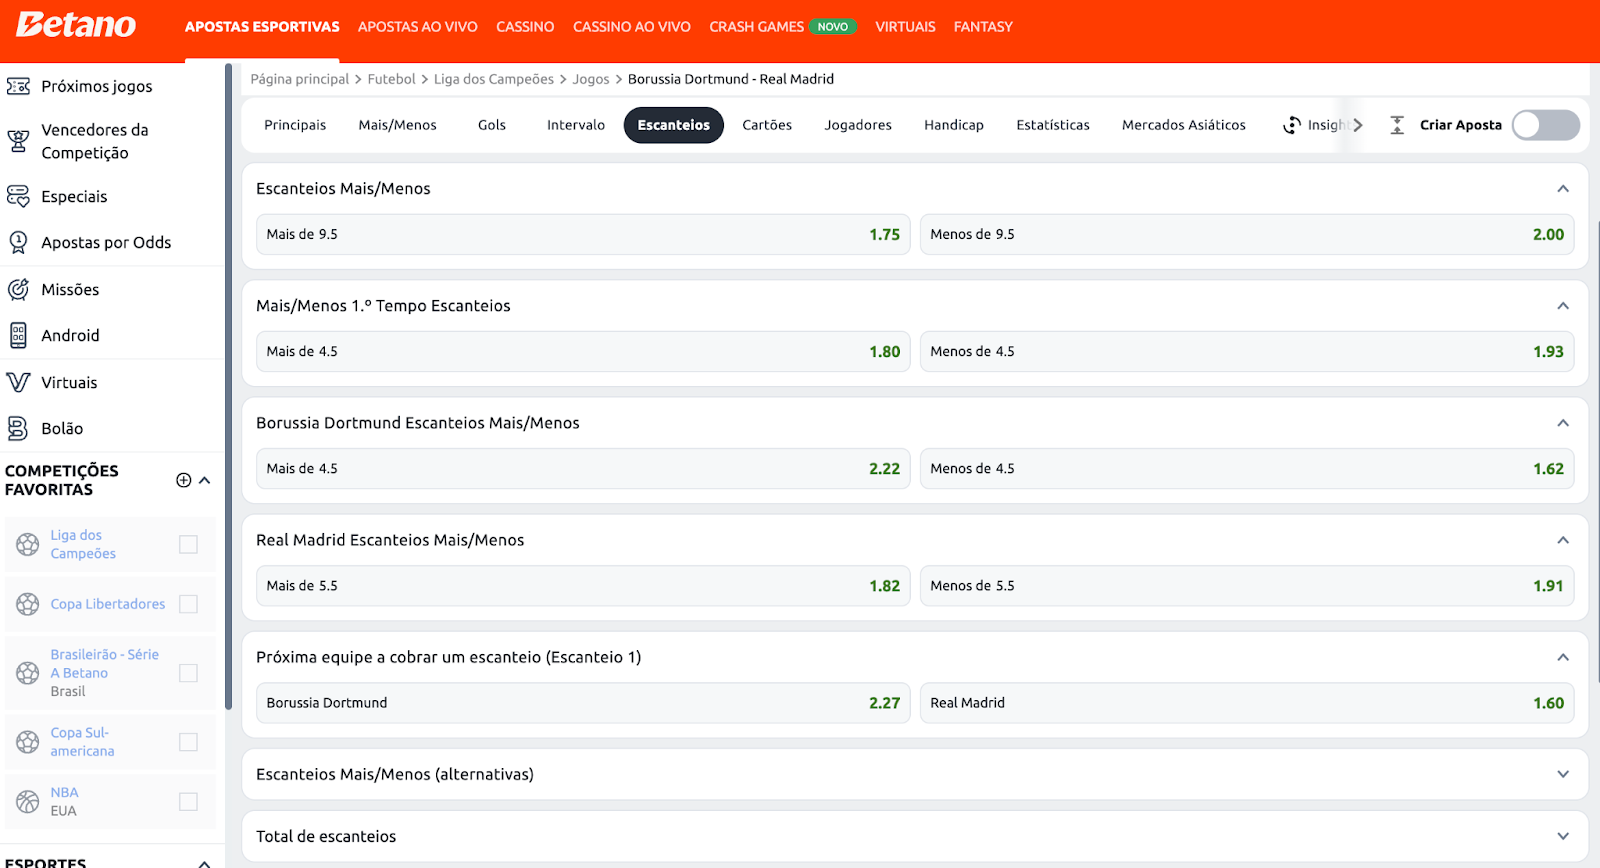Collapse Próxima equipe a cobrar escanteio section
This screenshot has width=1600, height=868.
(x=1563, y=657)
